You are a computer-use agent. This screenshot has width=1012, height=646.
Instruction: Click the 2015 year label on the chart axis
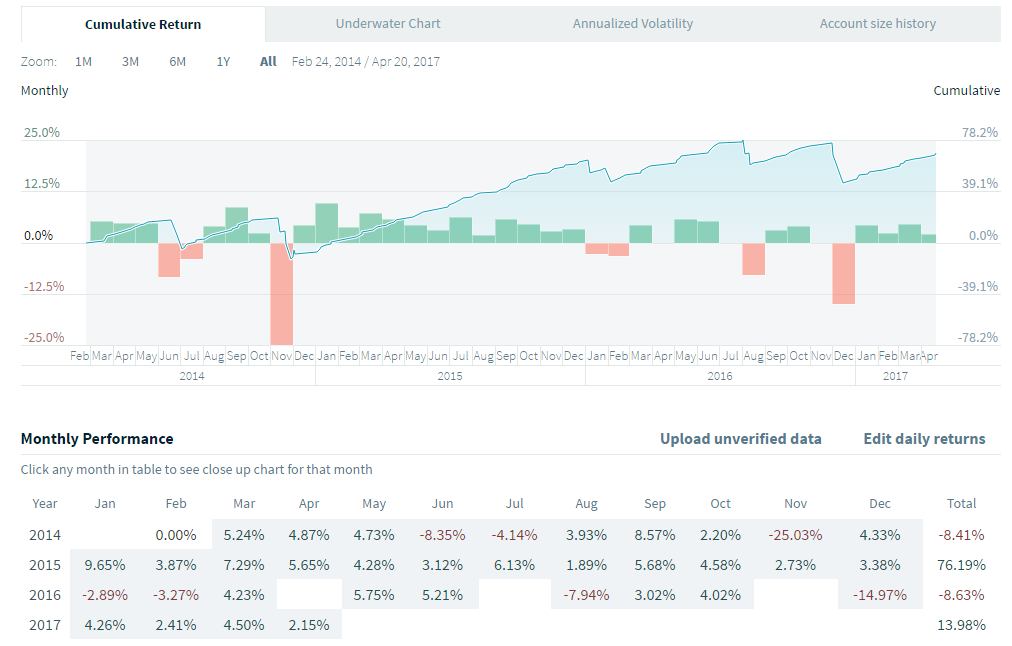point(450,376)
